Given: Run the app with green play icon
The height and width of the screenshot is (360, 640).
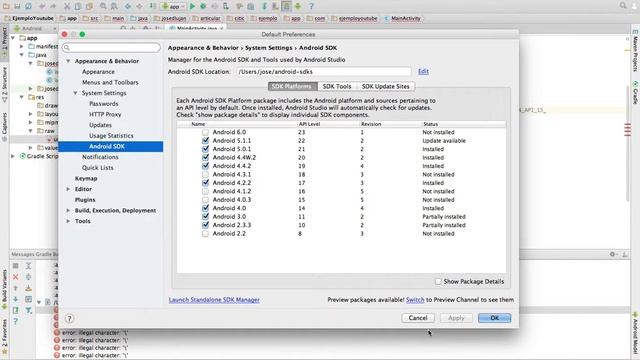Looking at the screenshot, I should 192,6.
